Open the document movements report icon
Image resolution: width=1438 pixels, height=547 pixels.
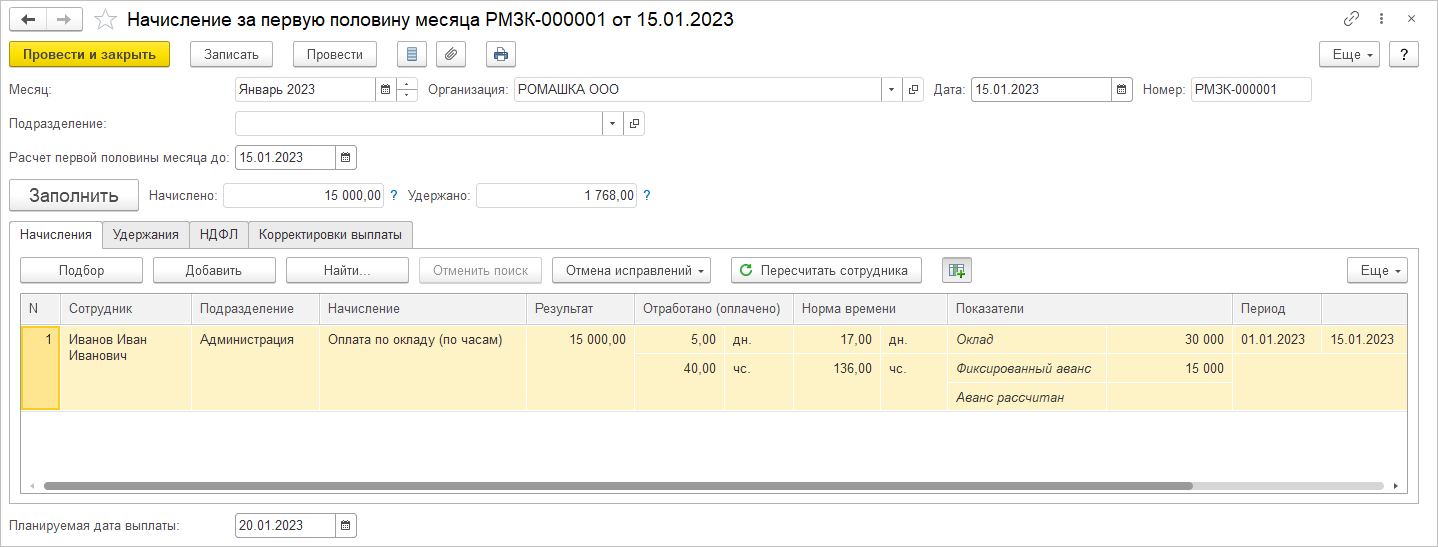412,54
